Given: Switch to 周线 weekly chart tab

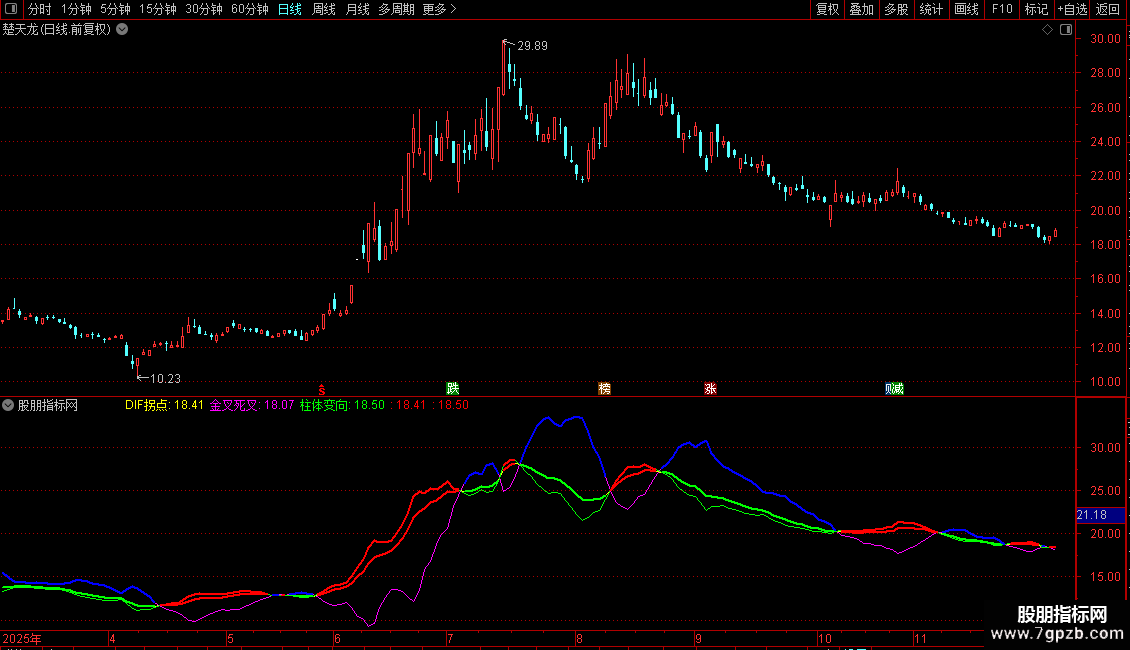Looking at the screenshot, I should (324, 9).
